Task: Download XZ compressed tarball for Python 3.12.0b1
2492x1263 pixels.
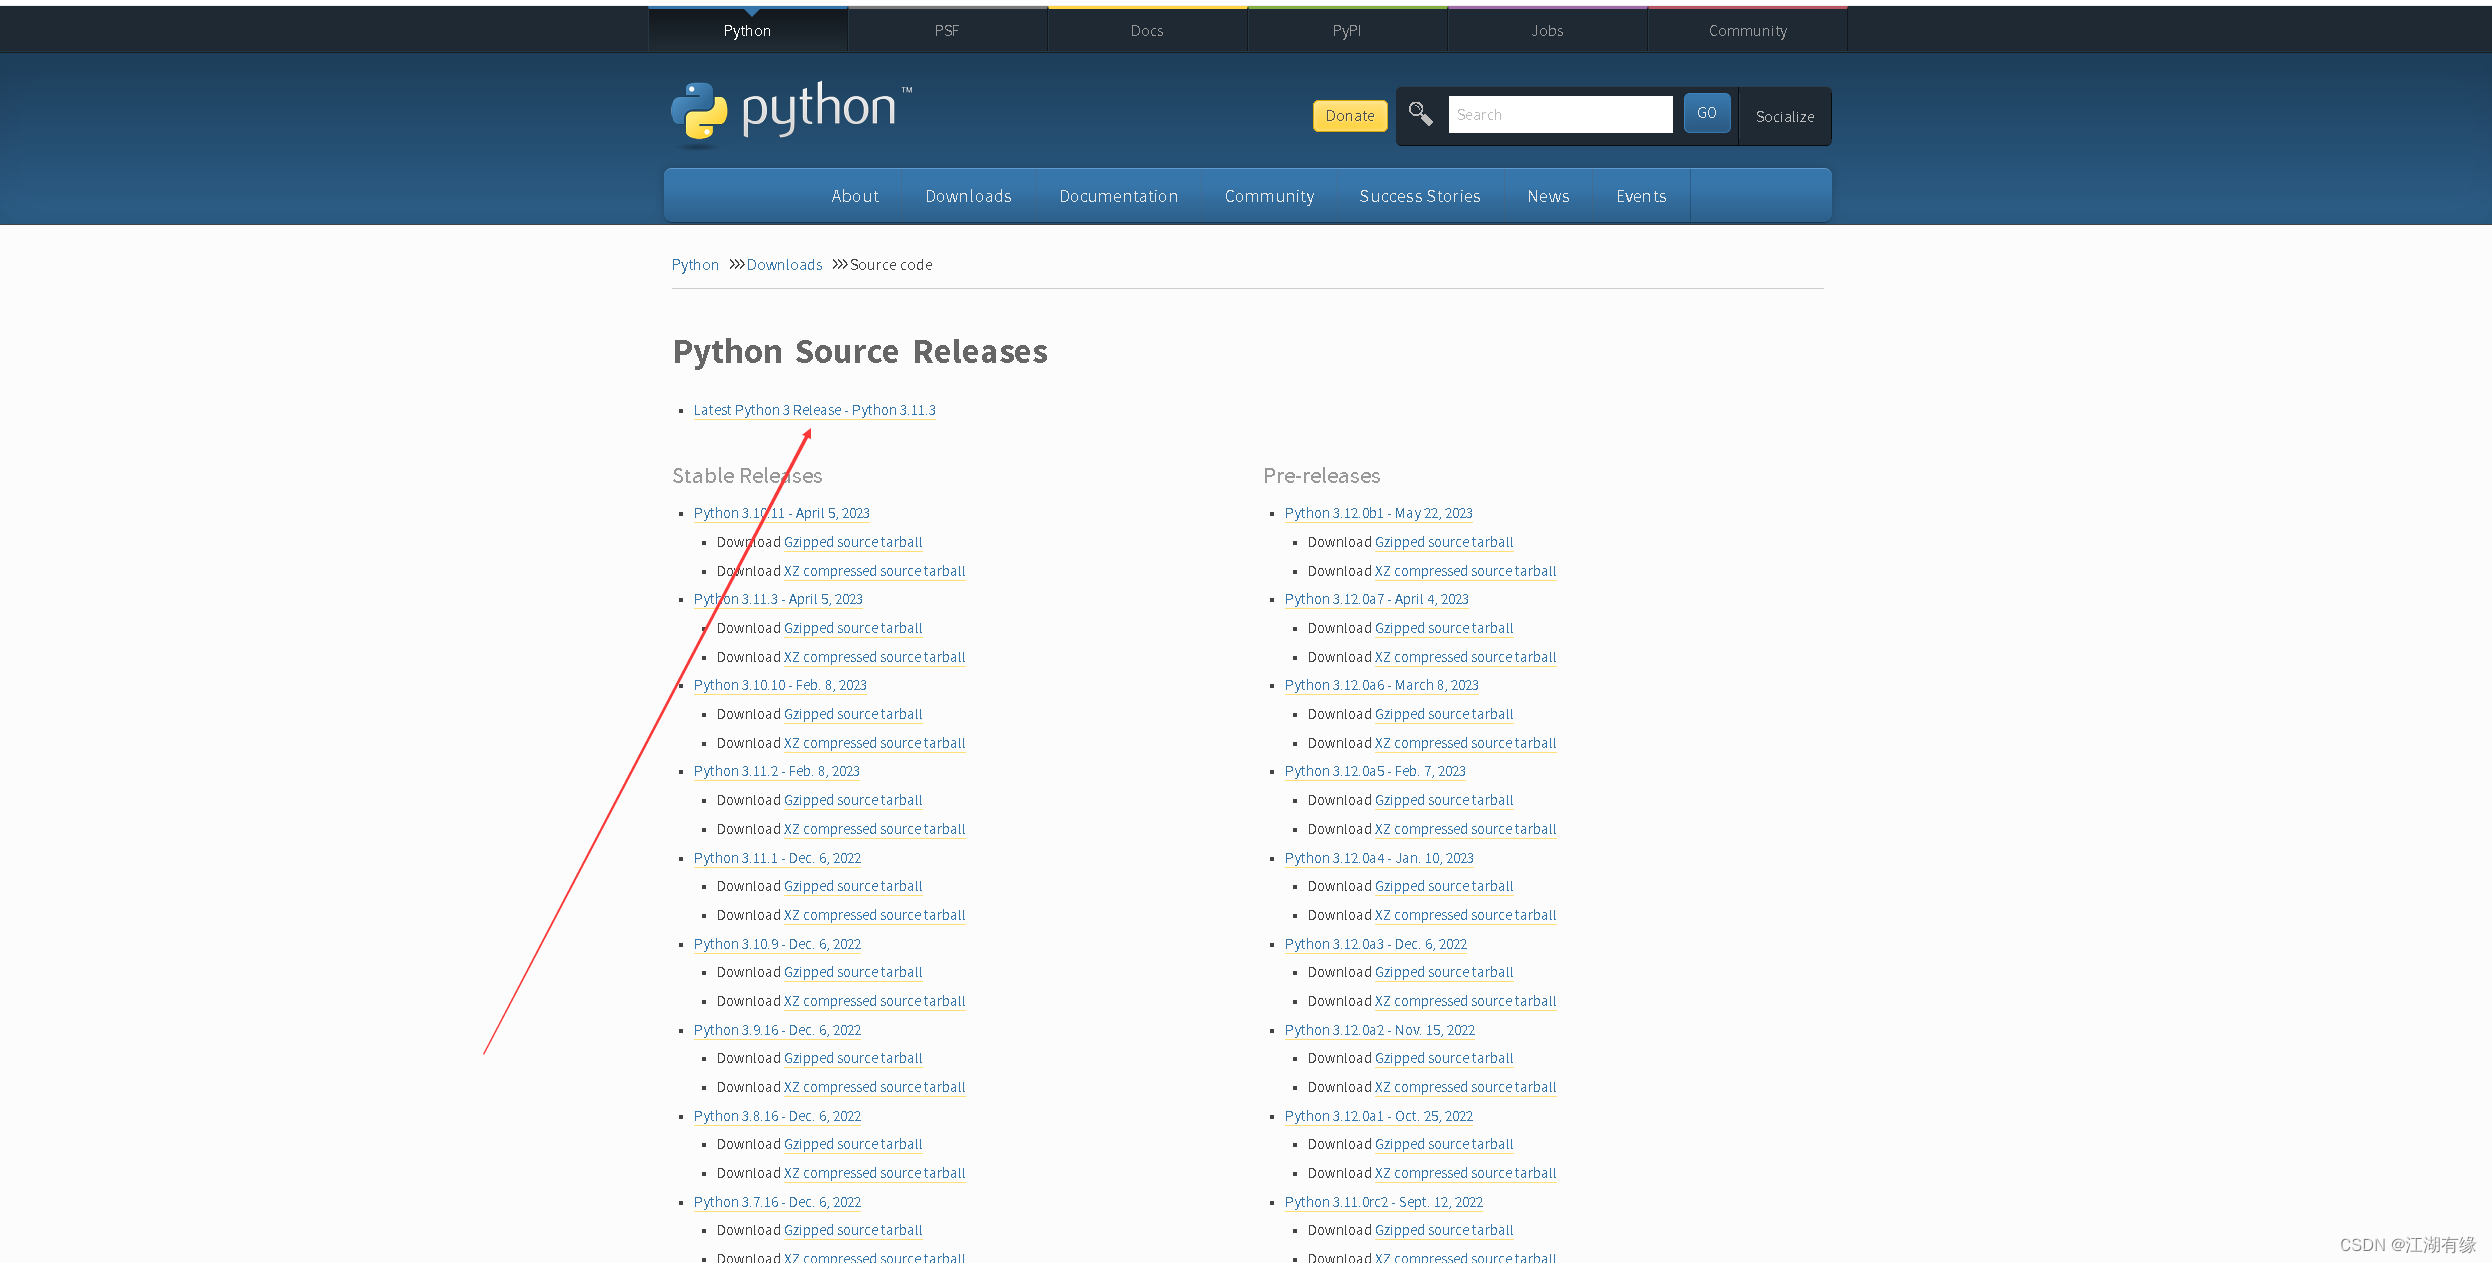Action: click(x=1465, y=571)
